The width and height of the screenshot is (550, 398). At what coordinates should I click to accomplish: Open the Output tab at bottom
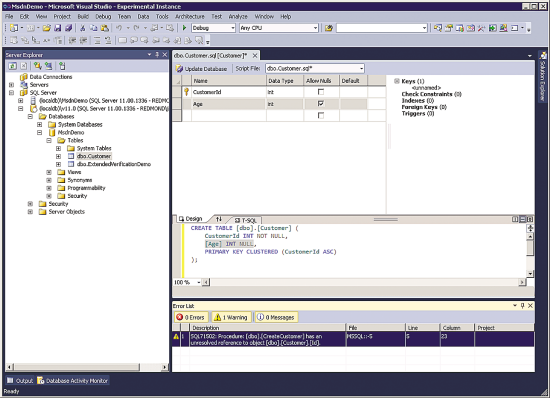pos(20,380)
